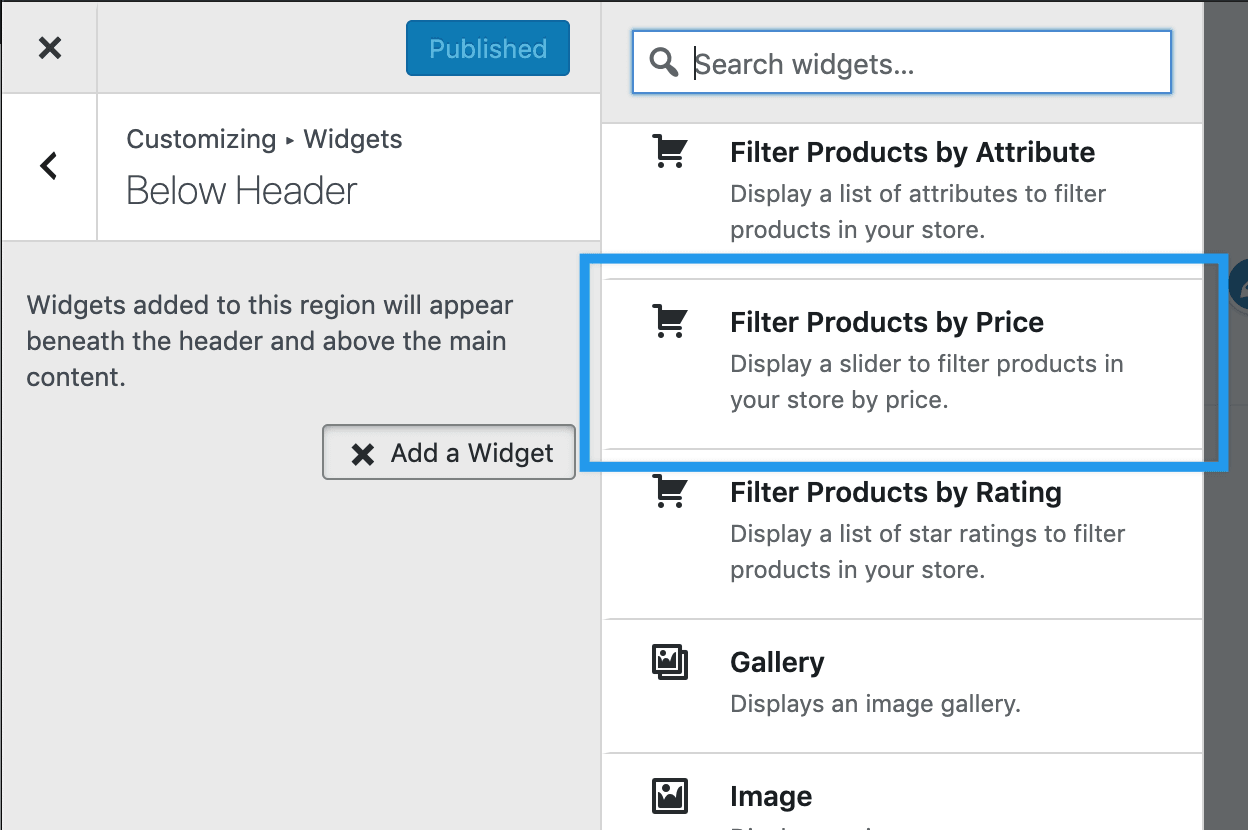Image resolution: width=1248 pixels, height=830 pixels.
Task: Select the Image widget title
Action: (771, 796)
